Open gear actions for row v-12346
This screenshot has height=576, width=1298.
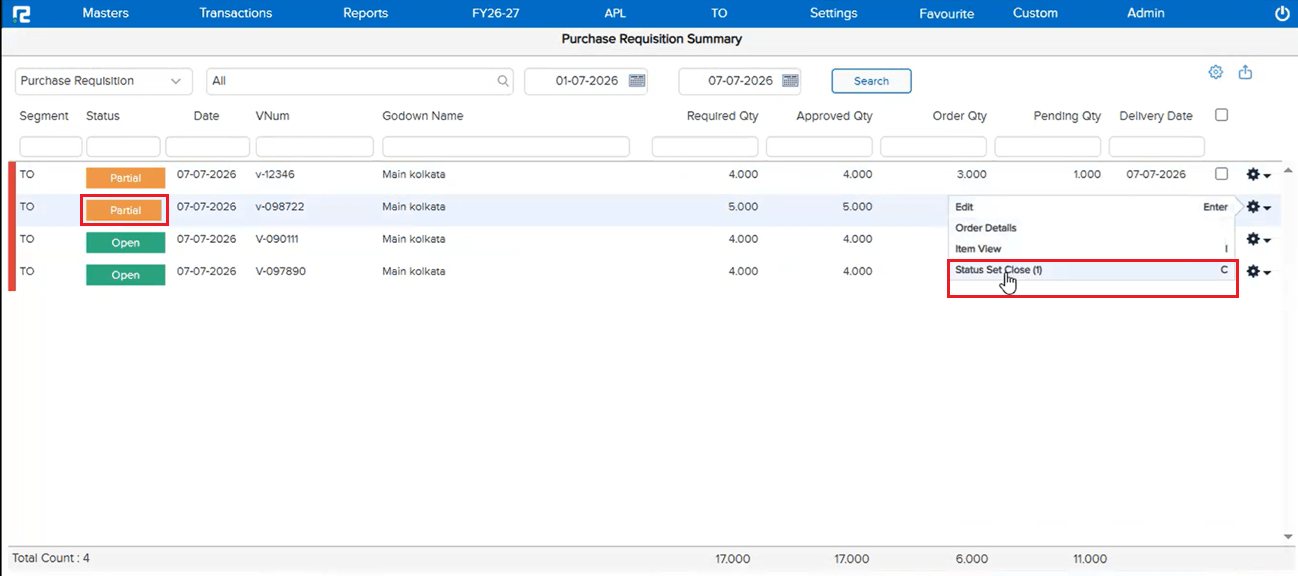click(x=1257, y=175)
